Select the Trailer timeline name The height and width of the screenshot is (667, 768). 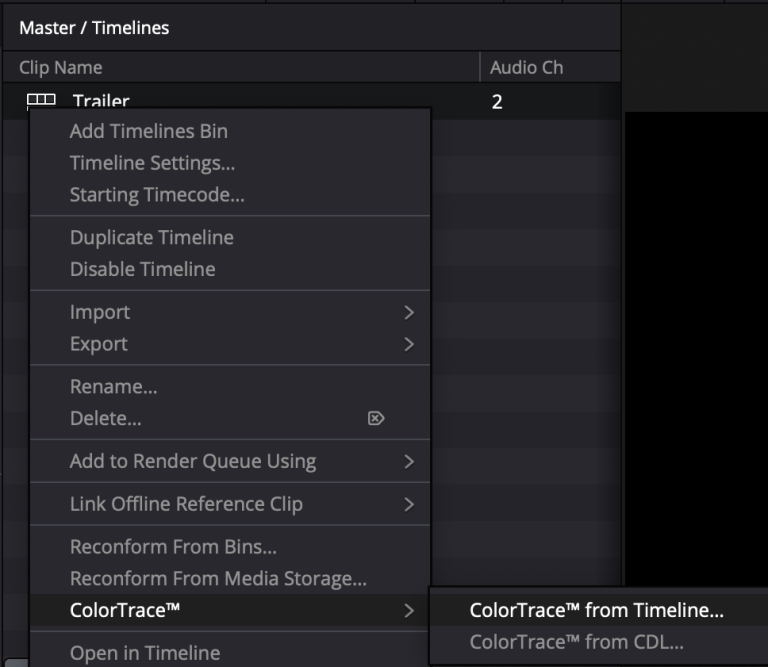point(101,101)
